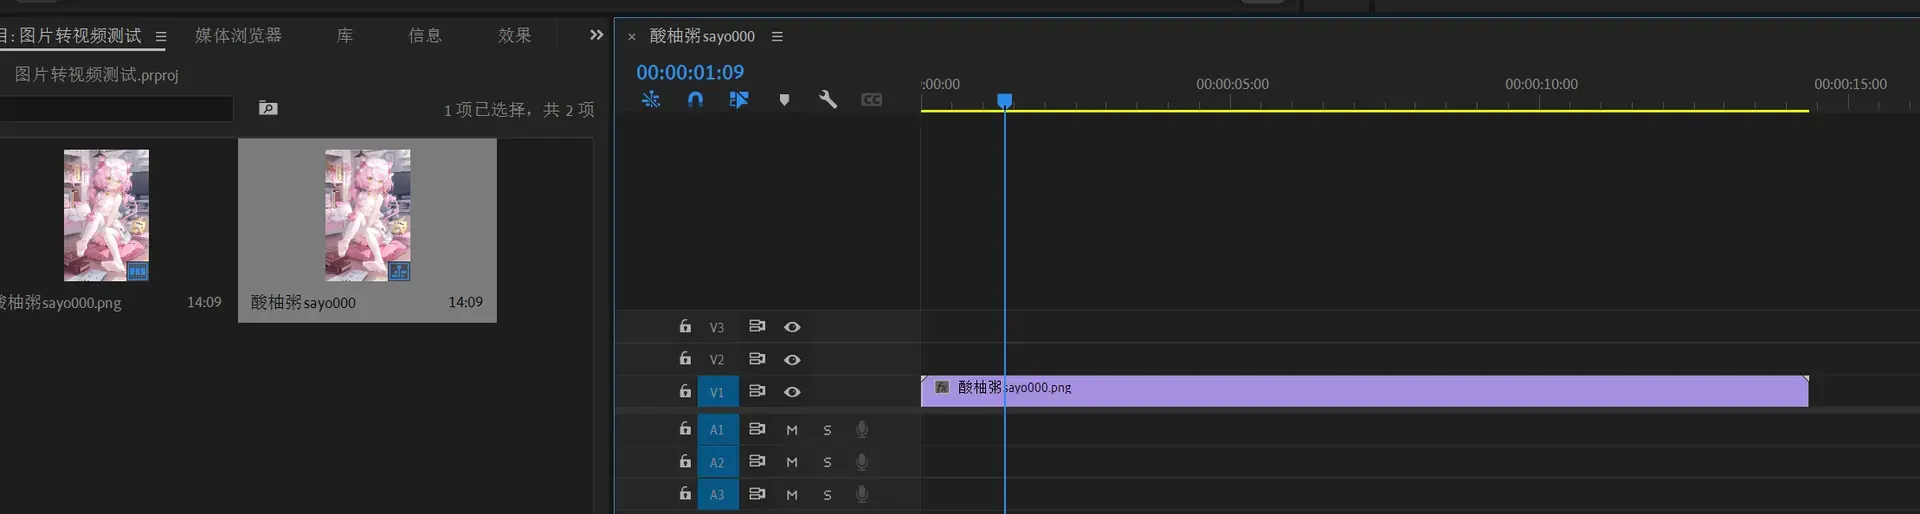The width and height of the screenshot is (1920, 514).
Task: Select 酸柚粥sayo000 sequence thumbnail
Action: click(x=367, y=215)
